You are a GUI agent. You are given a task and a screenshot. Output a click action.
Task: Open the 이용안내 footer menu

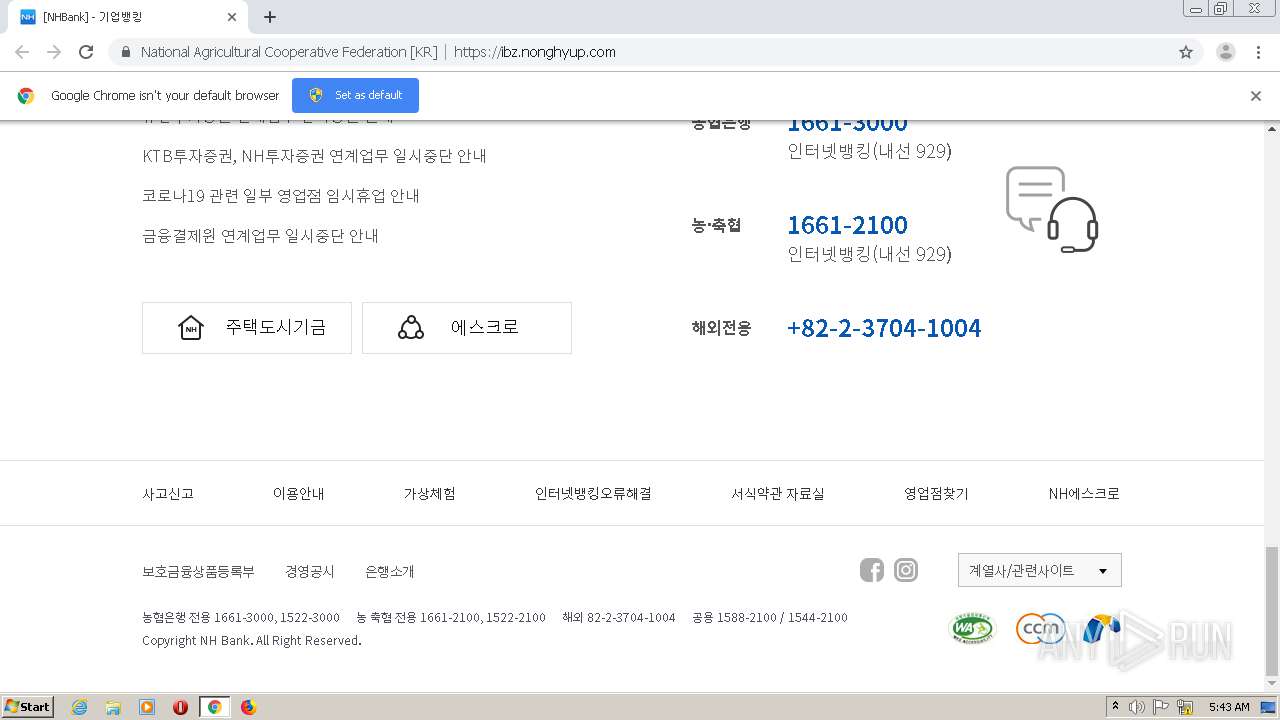coord(299,494)
